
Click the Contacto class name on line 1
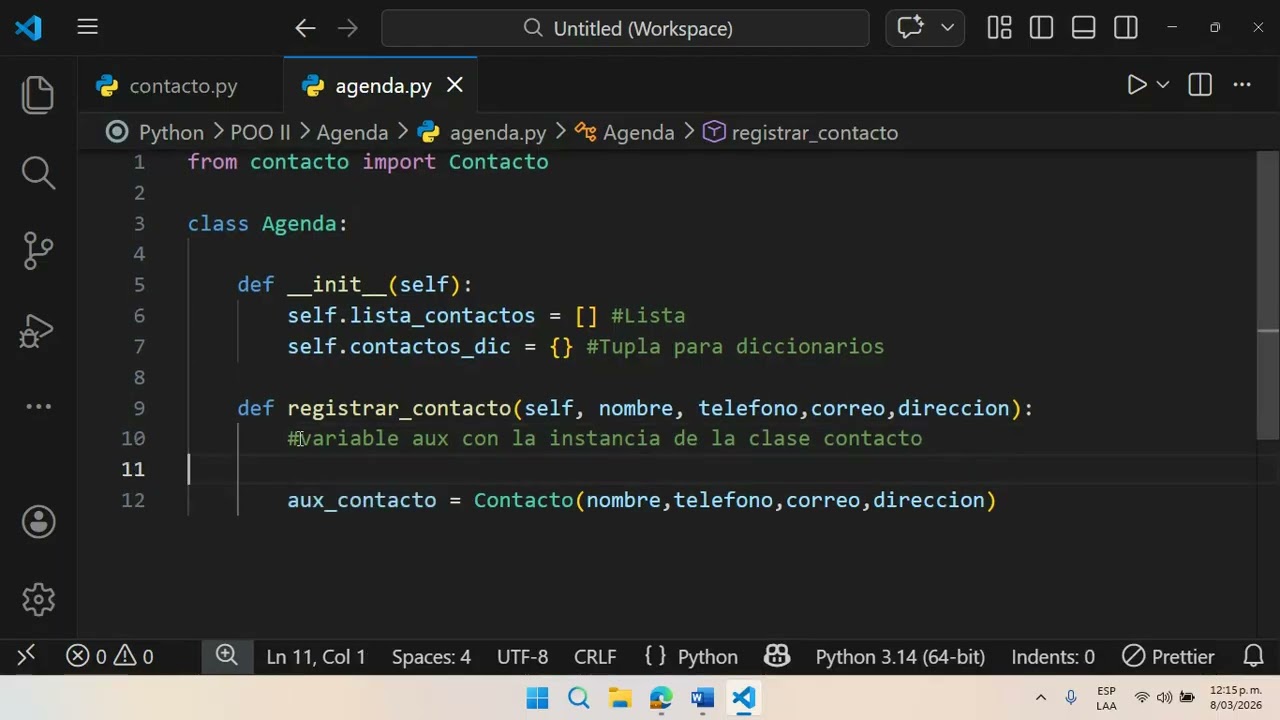pos(498,162)
